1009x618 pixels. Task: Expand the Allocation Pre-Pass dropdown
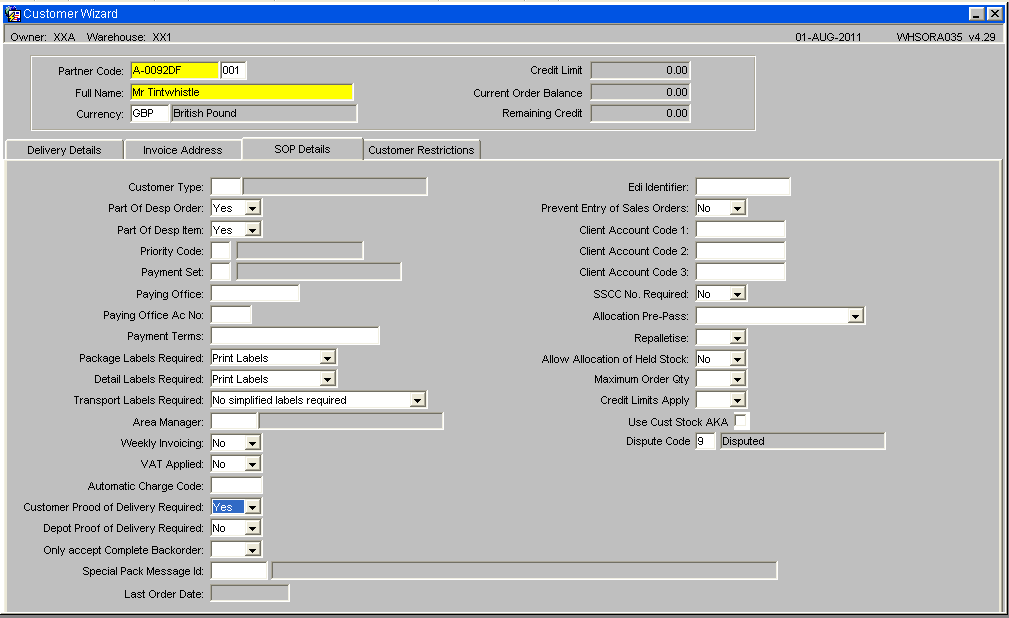coord(855,316)
